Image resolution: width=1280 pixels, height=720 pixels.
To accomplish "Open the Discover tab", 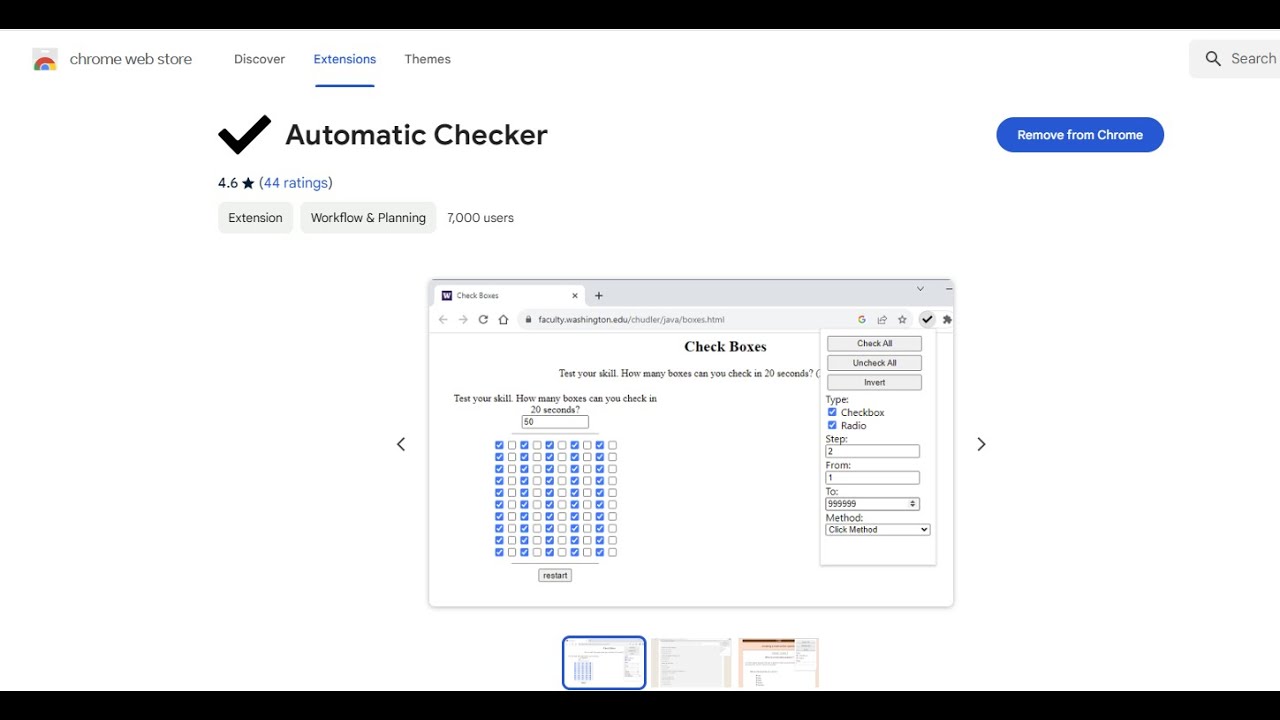I will coord(260,59).
